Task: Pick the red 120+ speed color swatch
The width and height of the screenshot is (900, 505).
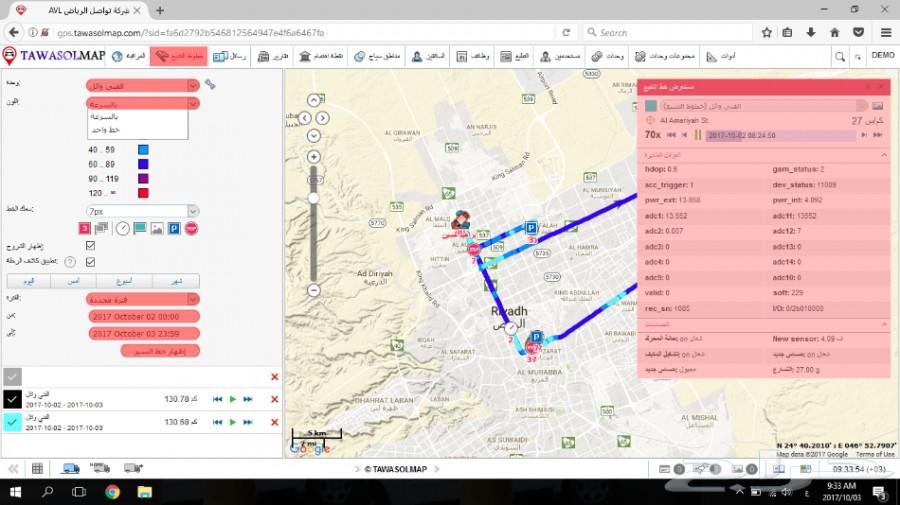Action: point(143,193)
